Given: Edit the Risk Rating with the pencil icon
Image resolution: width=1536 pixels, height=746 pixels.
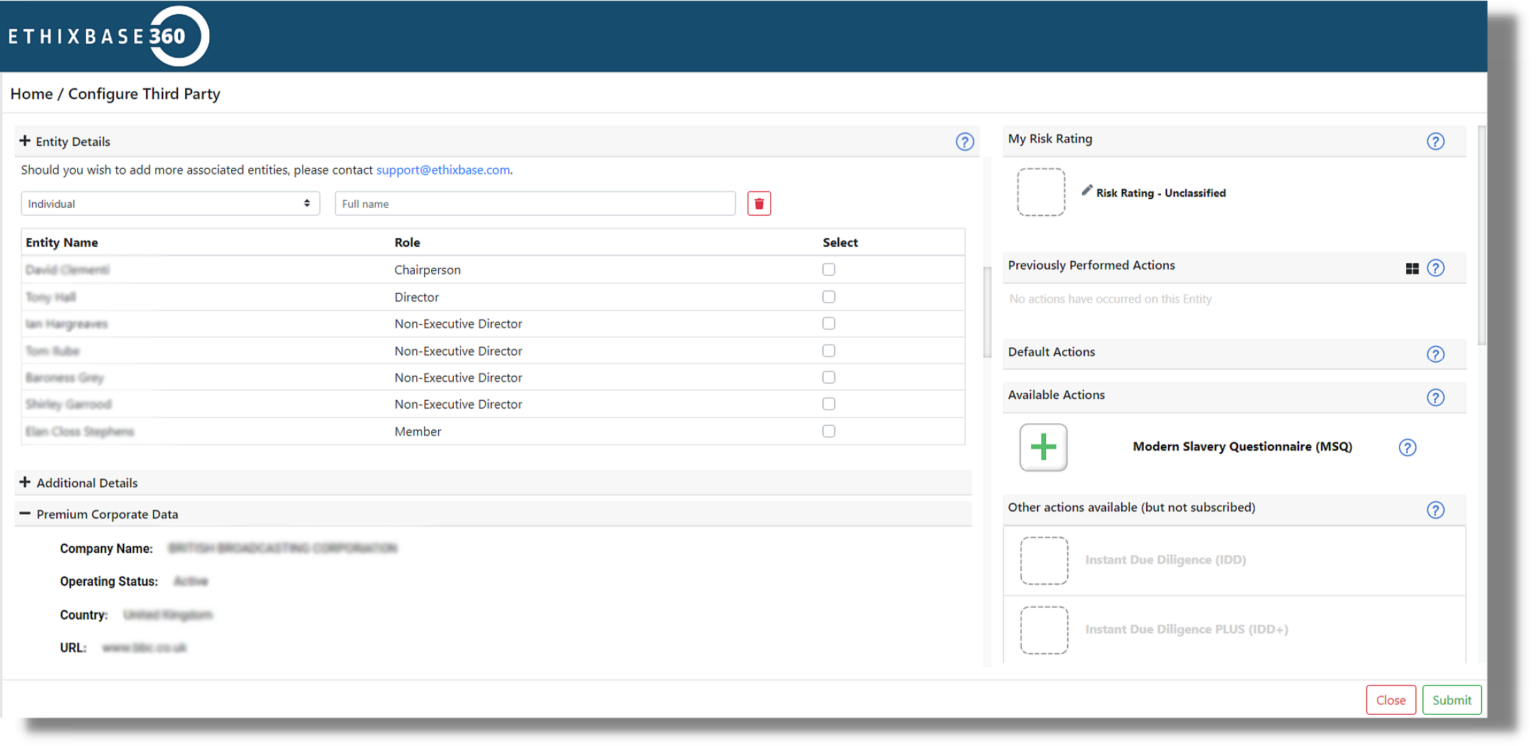Looking at the screenshot, I should pyautogui.click(x=1089, y=192).
